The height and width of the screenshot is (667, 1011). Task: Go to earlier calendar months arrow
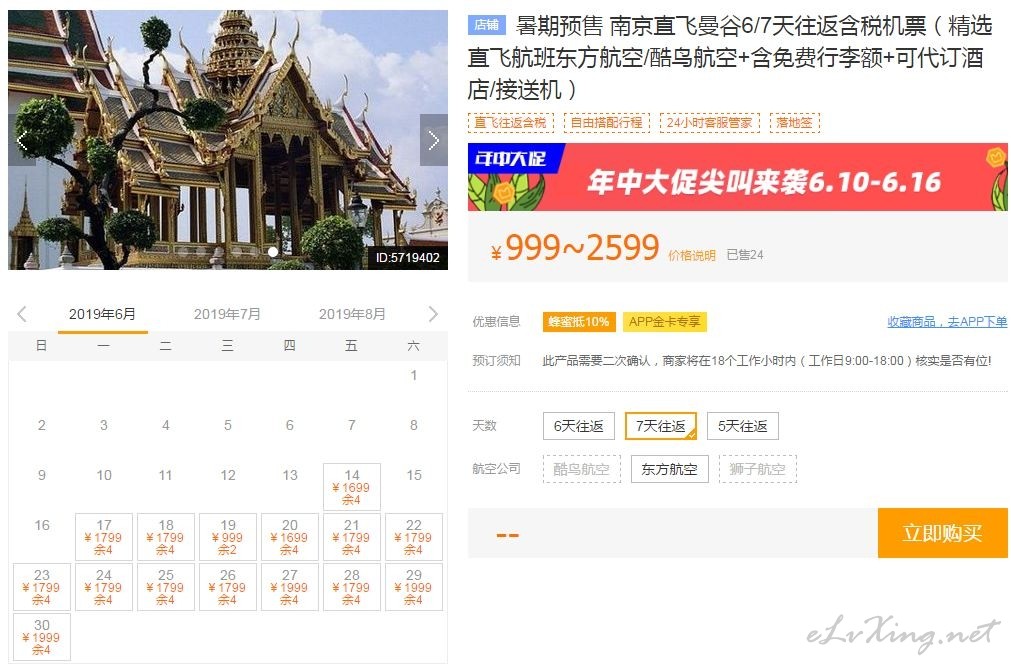pyautogui.click(x=22, y=314)
